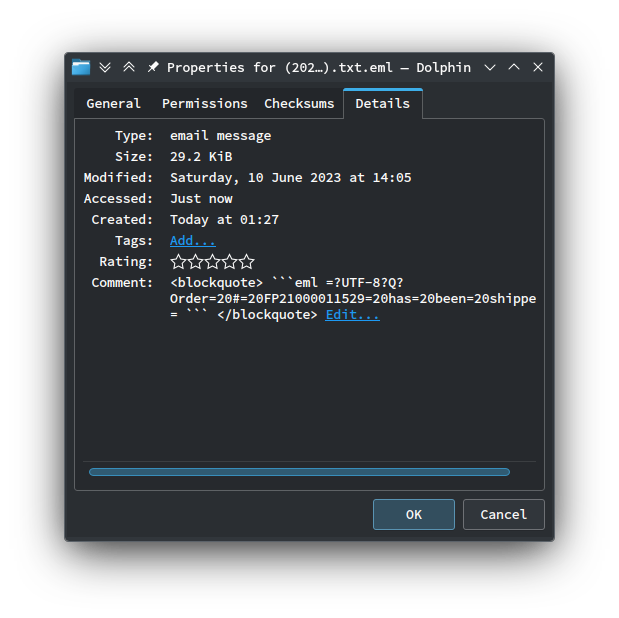Set rating to two stars
Image resolution: width=619 pixels, height=618 pixels.
point(195,262)
